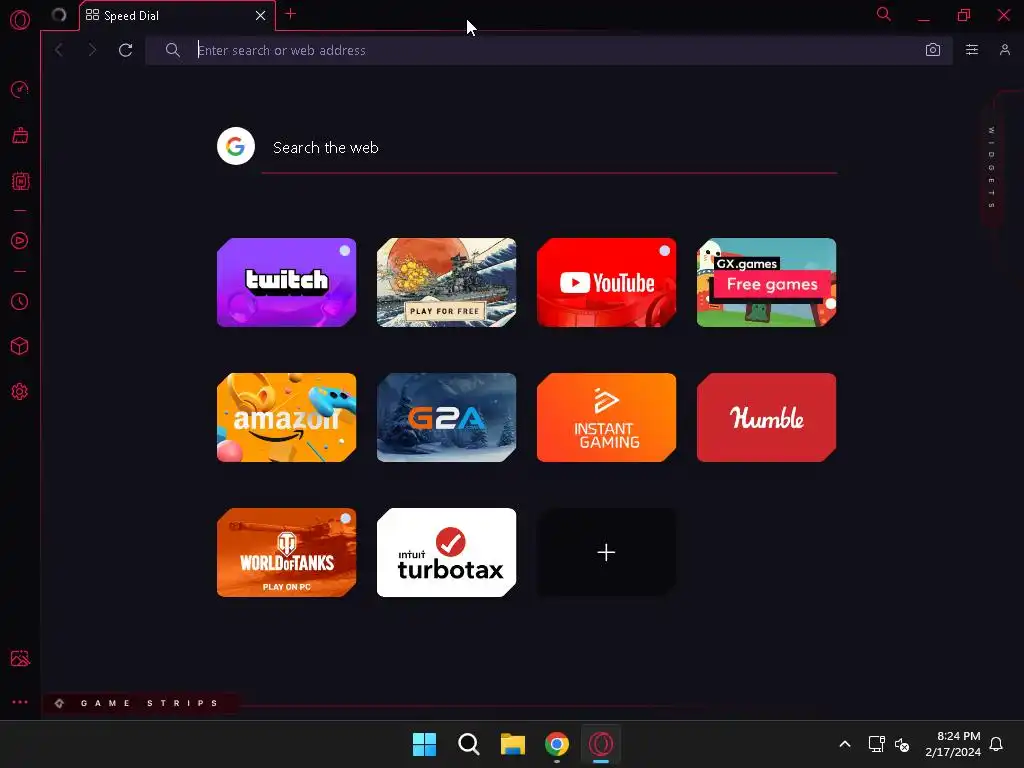Viewport: 1024px width, 768px height.
Task: Click the search tabs magnifier icon
Action: click(x=884, y=14)
